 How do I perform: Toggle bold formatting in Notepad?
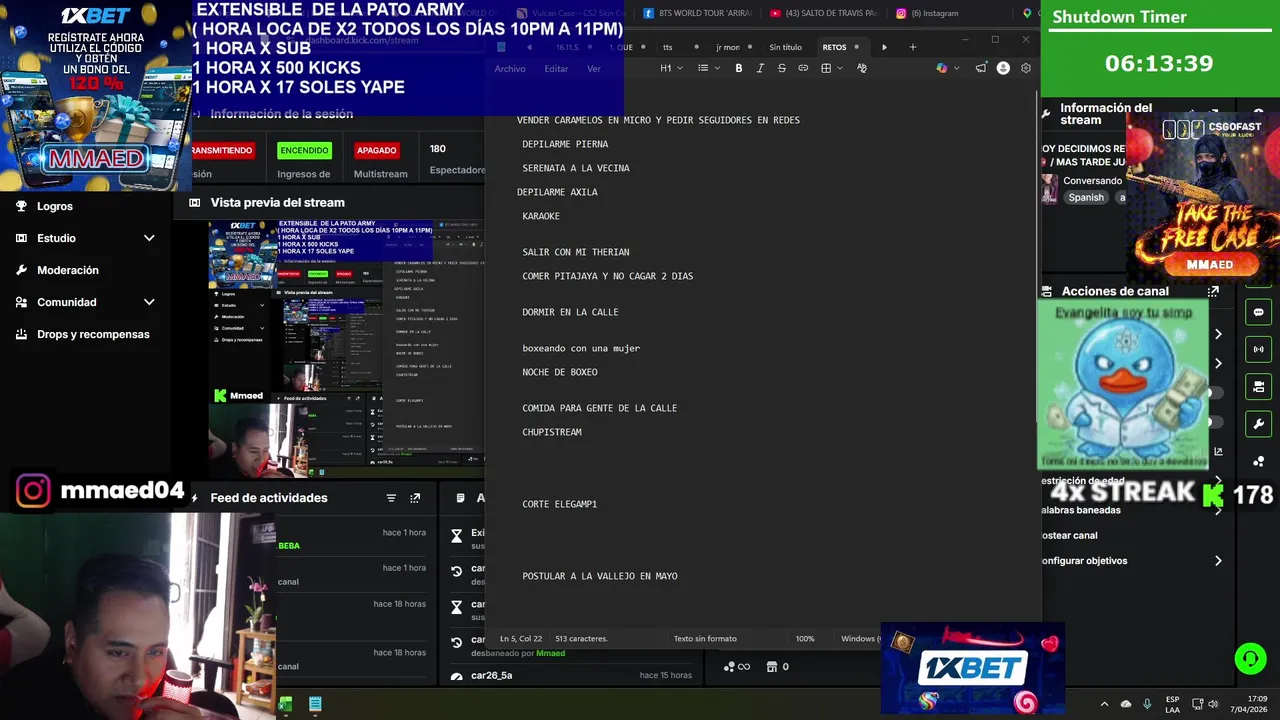coord(739,68)
